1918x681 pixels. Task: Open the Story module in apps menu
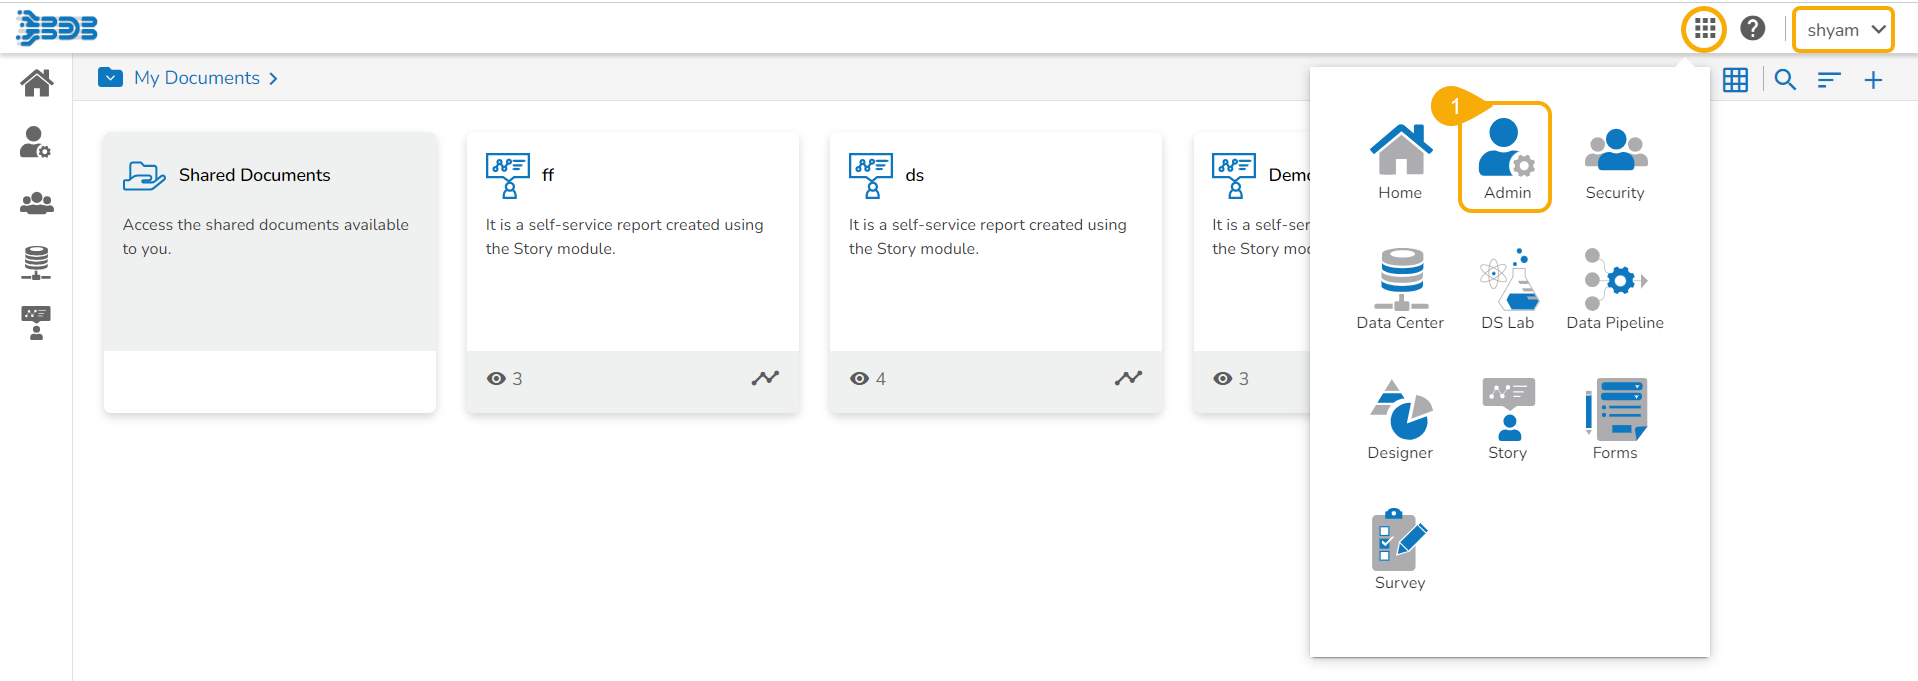pyautogui.click(x=1507, y=418)
